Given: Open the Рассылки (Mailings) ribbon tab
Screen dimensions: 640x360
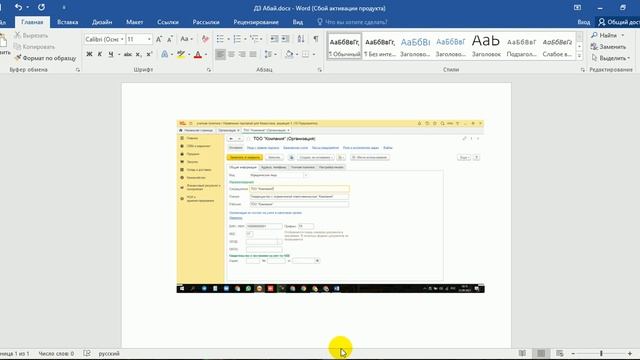Looking at the screenshot, I should pyautogui.click(x=206, y=22).
